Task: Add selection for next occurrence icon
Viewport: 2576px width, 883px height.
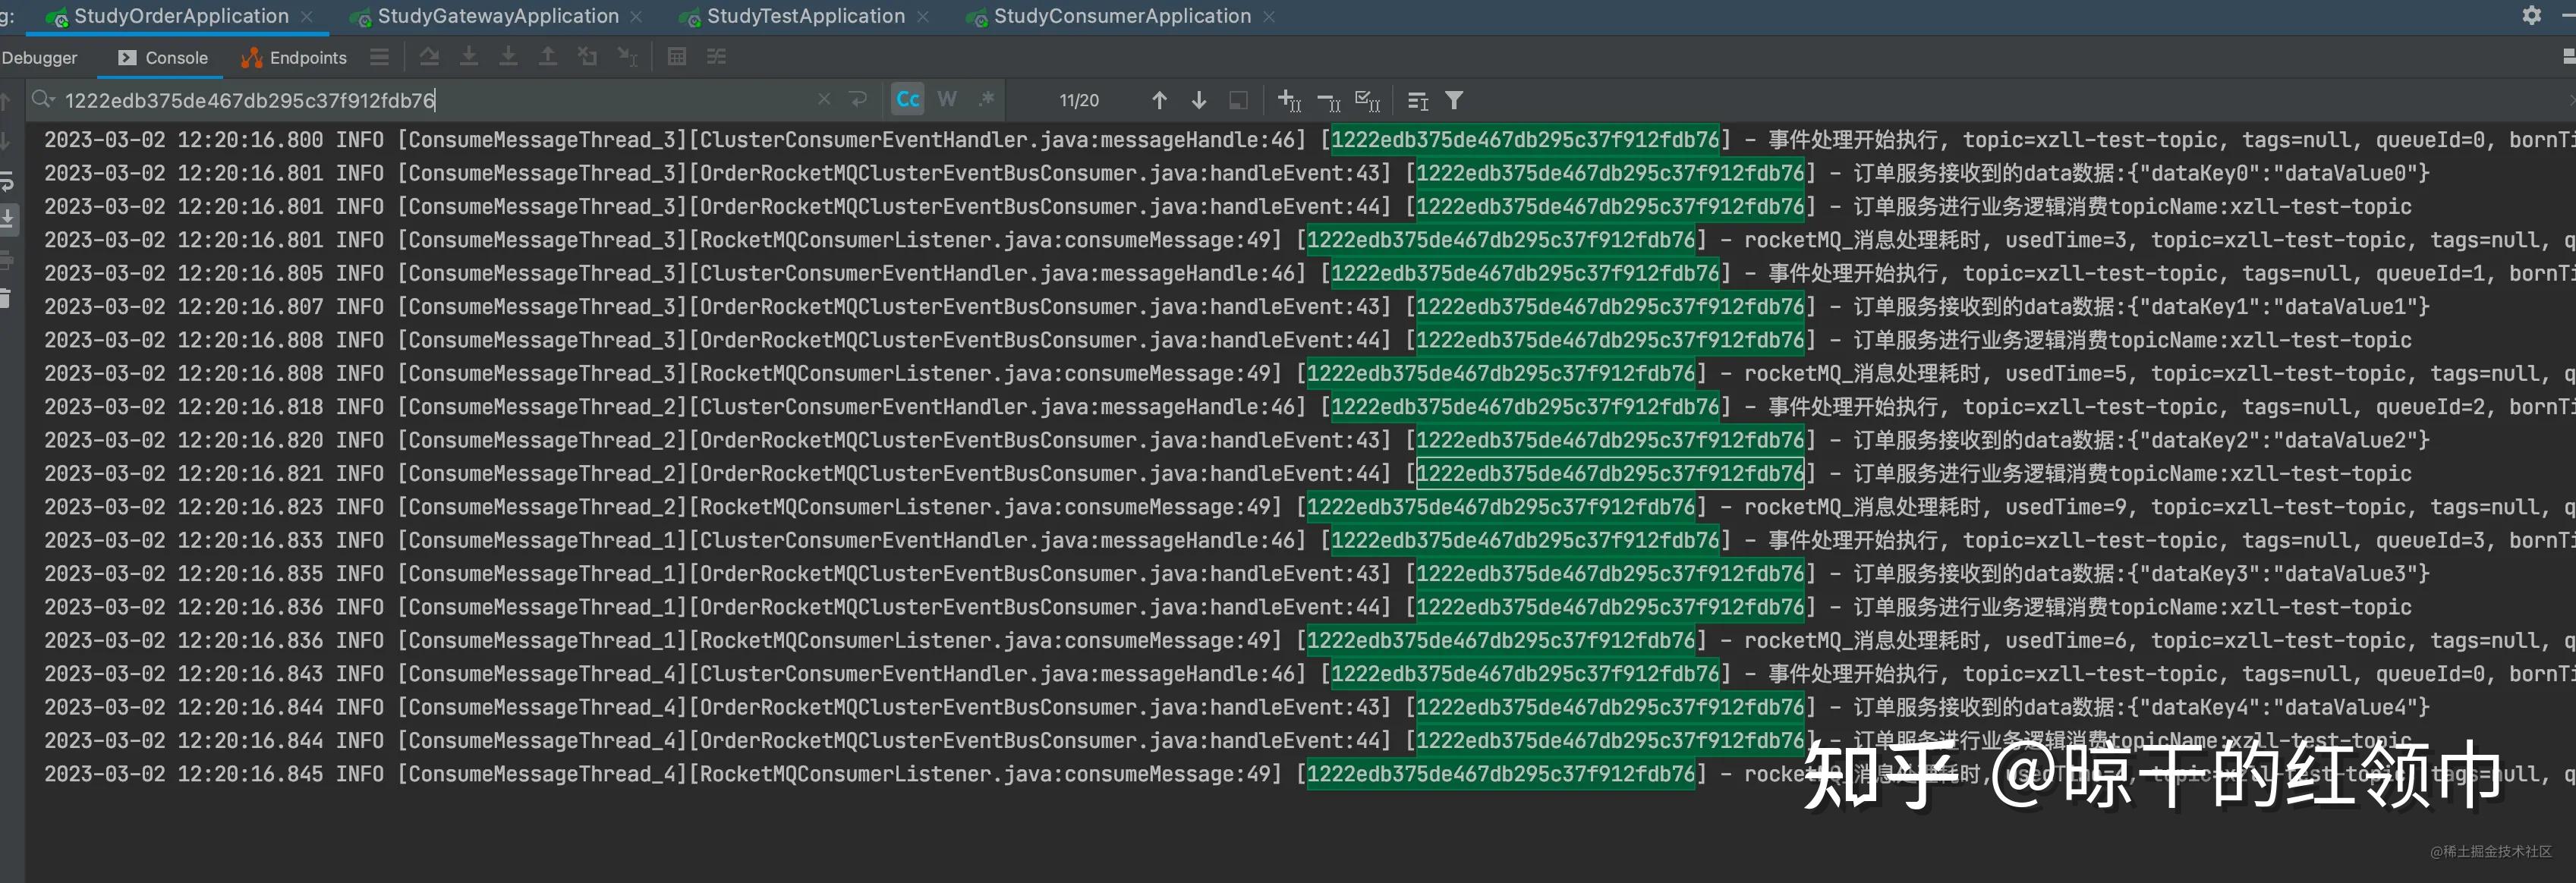Action: pyautogui.click(x=1289, y=100)
